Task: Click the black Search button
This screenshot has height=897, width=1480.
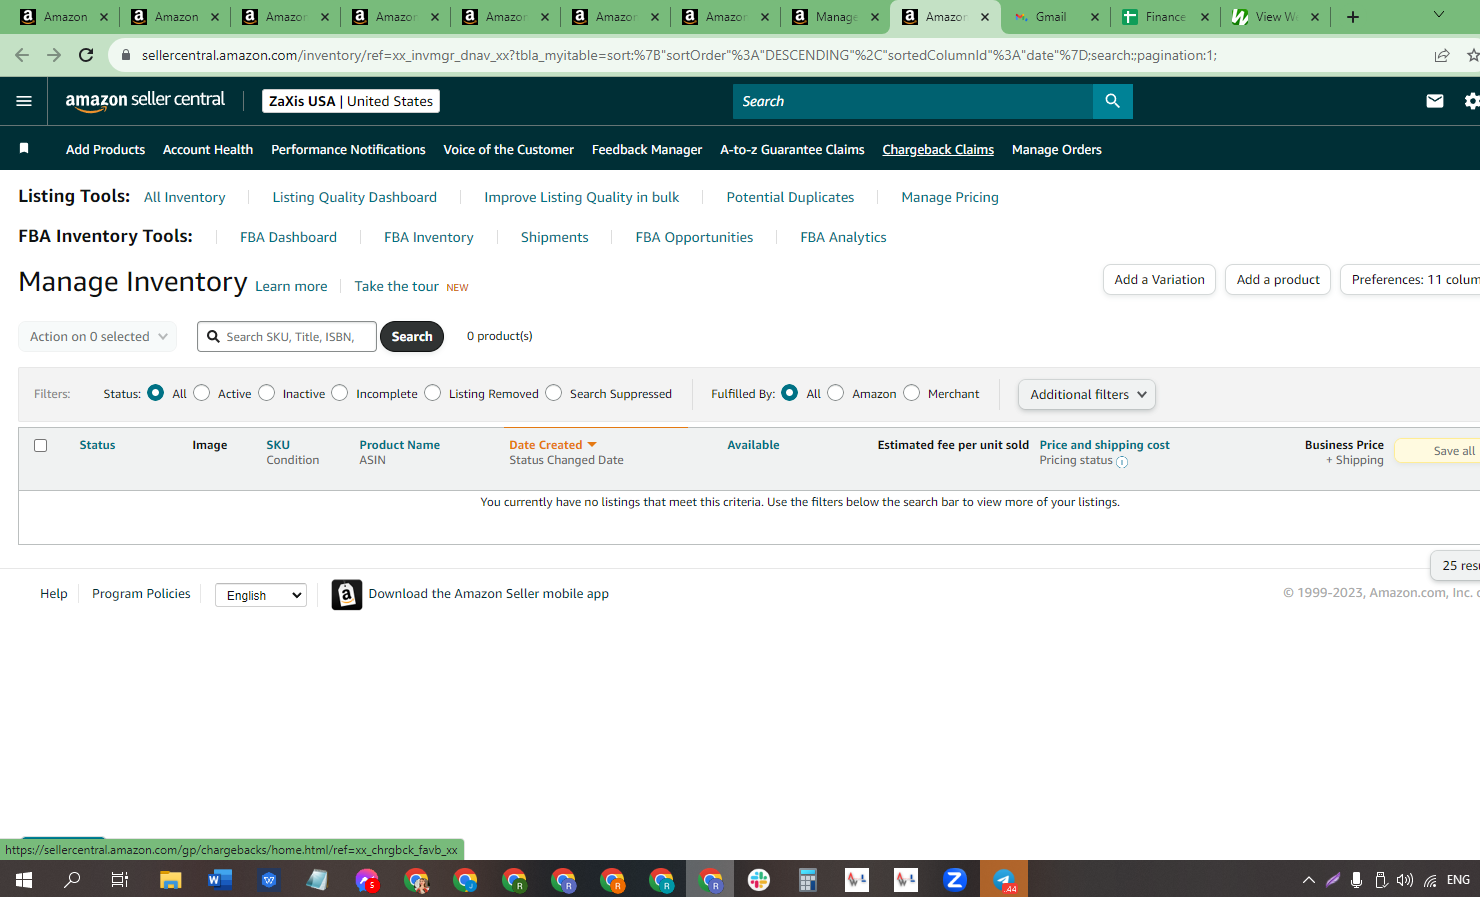Action: click(x=412, y=337)
